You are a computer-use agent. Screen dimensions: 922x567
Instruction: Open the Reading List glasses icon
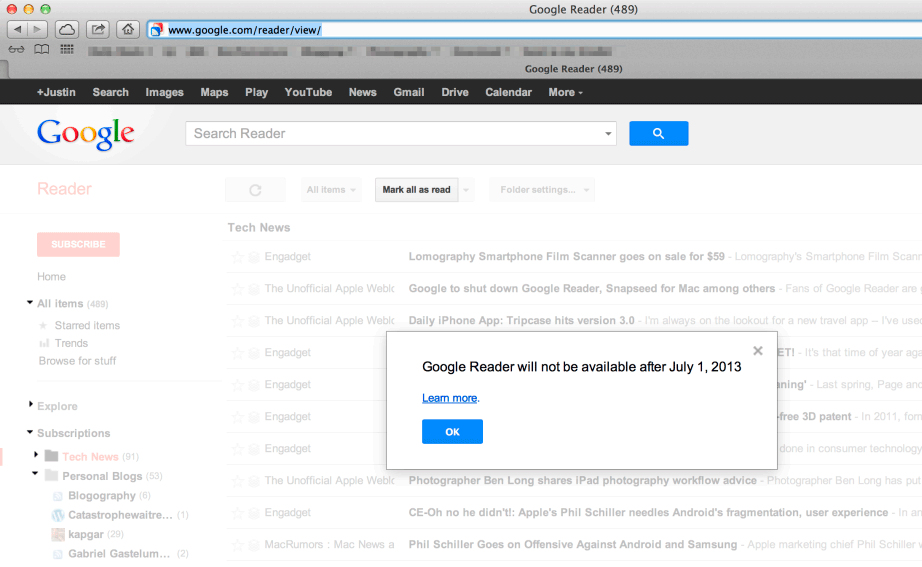tap(16, 49)
